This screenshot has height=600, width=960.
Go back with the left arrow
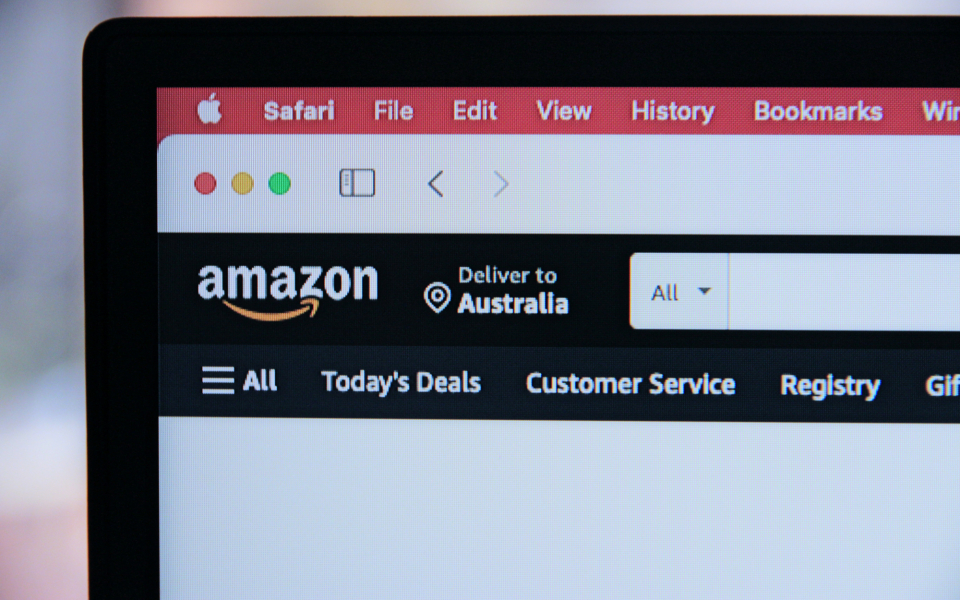435,184
